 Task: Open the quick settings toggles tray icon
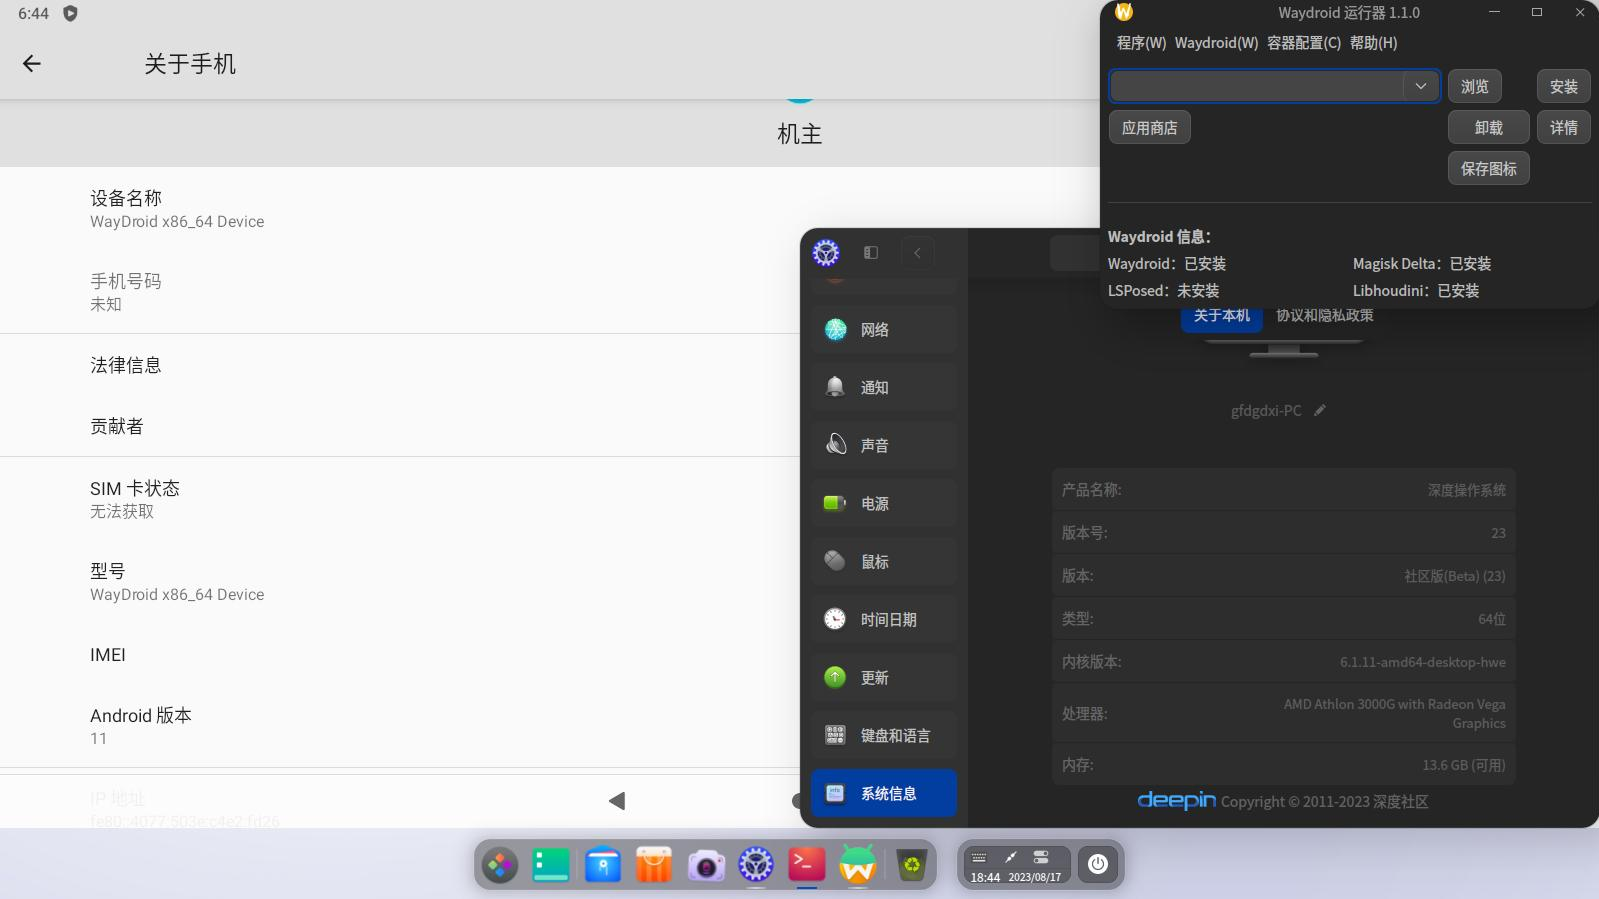pos(1041,857)
